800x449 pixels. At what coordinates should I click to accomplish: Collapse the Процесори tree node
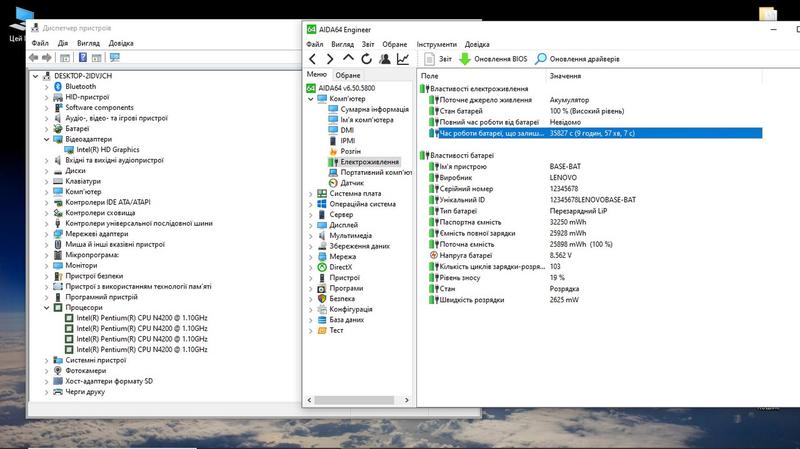46,308
